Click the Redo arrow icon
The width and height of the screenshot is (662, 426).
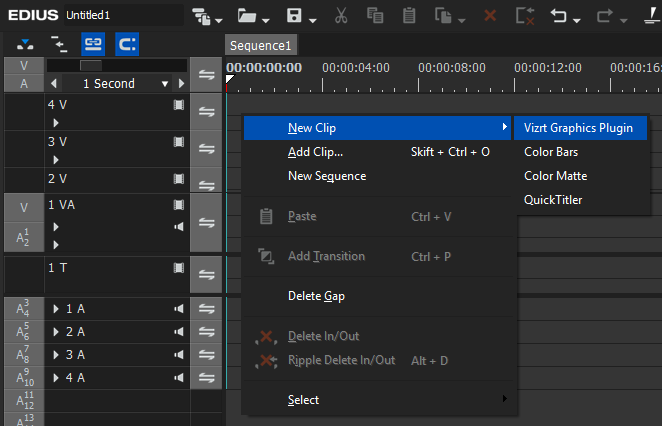(x=605, y=16)
